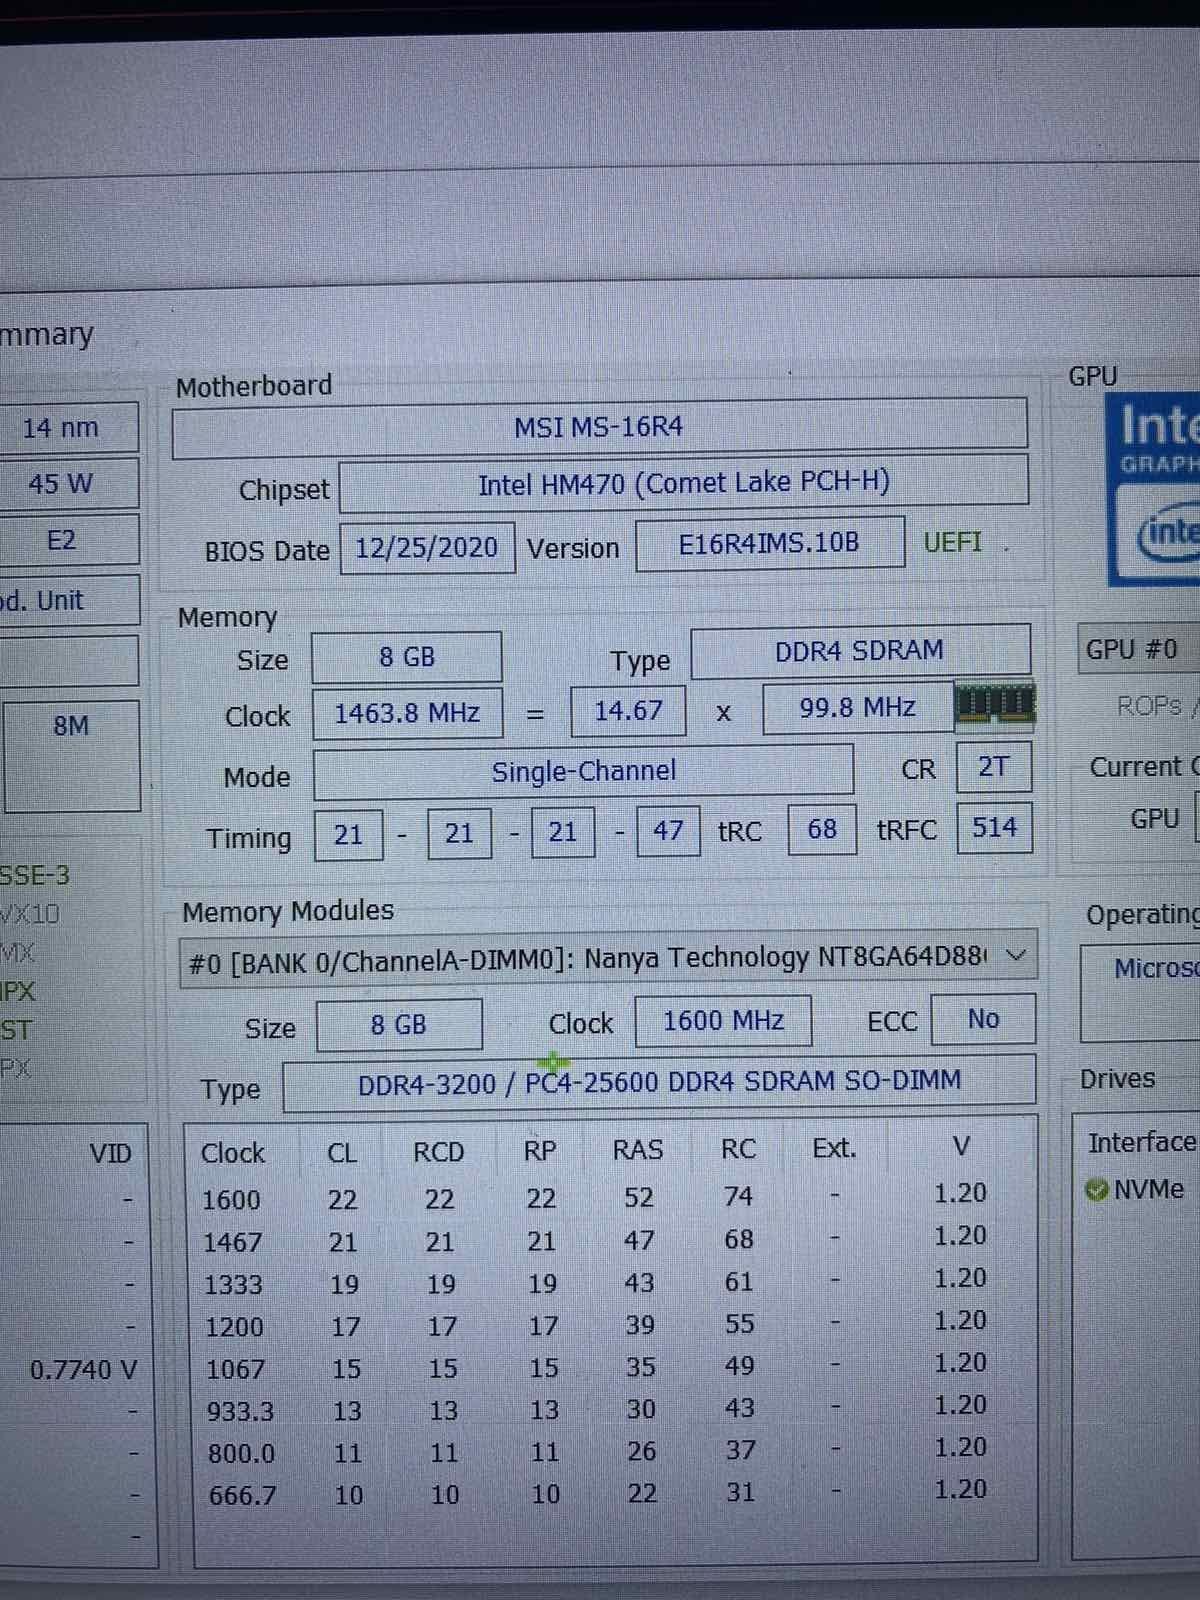This screenshot has width=1200, height=1600.
Task: Click the multiplier value 14.67
Action: [628, 711]
